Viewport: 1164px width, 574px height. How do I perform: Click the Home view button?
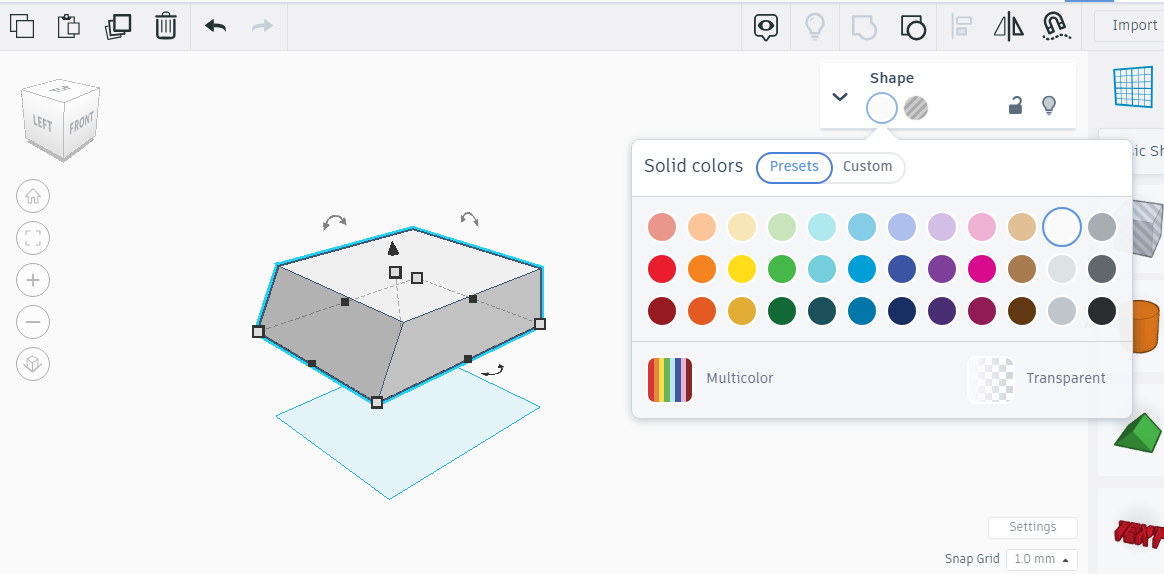pos(33,197)
